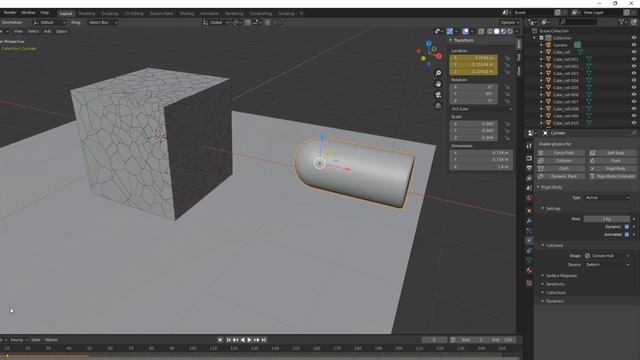
Task: Expand the Sensitivity section
Action: pos(555,284)
